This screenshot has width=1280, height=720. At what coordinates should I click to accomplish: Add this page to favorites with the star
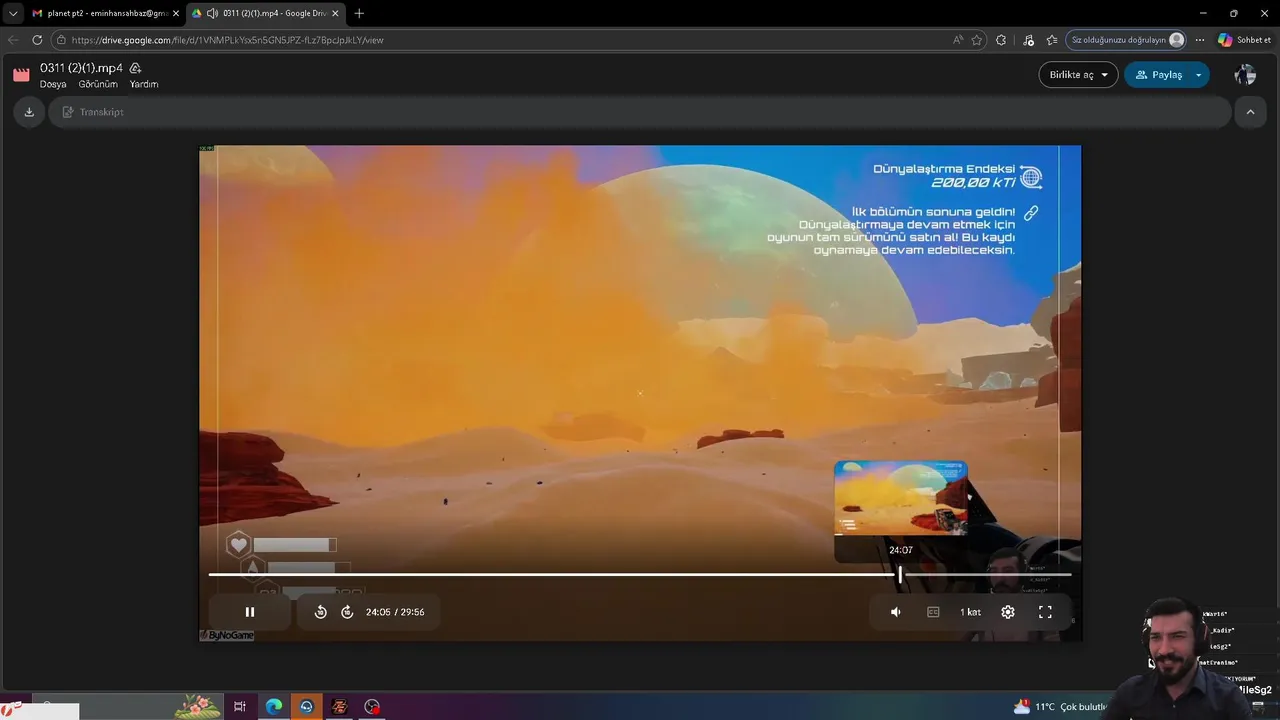point(977,40)
